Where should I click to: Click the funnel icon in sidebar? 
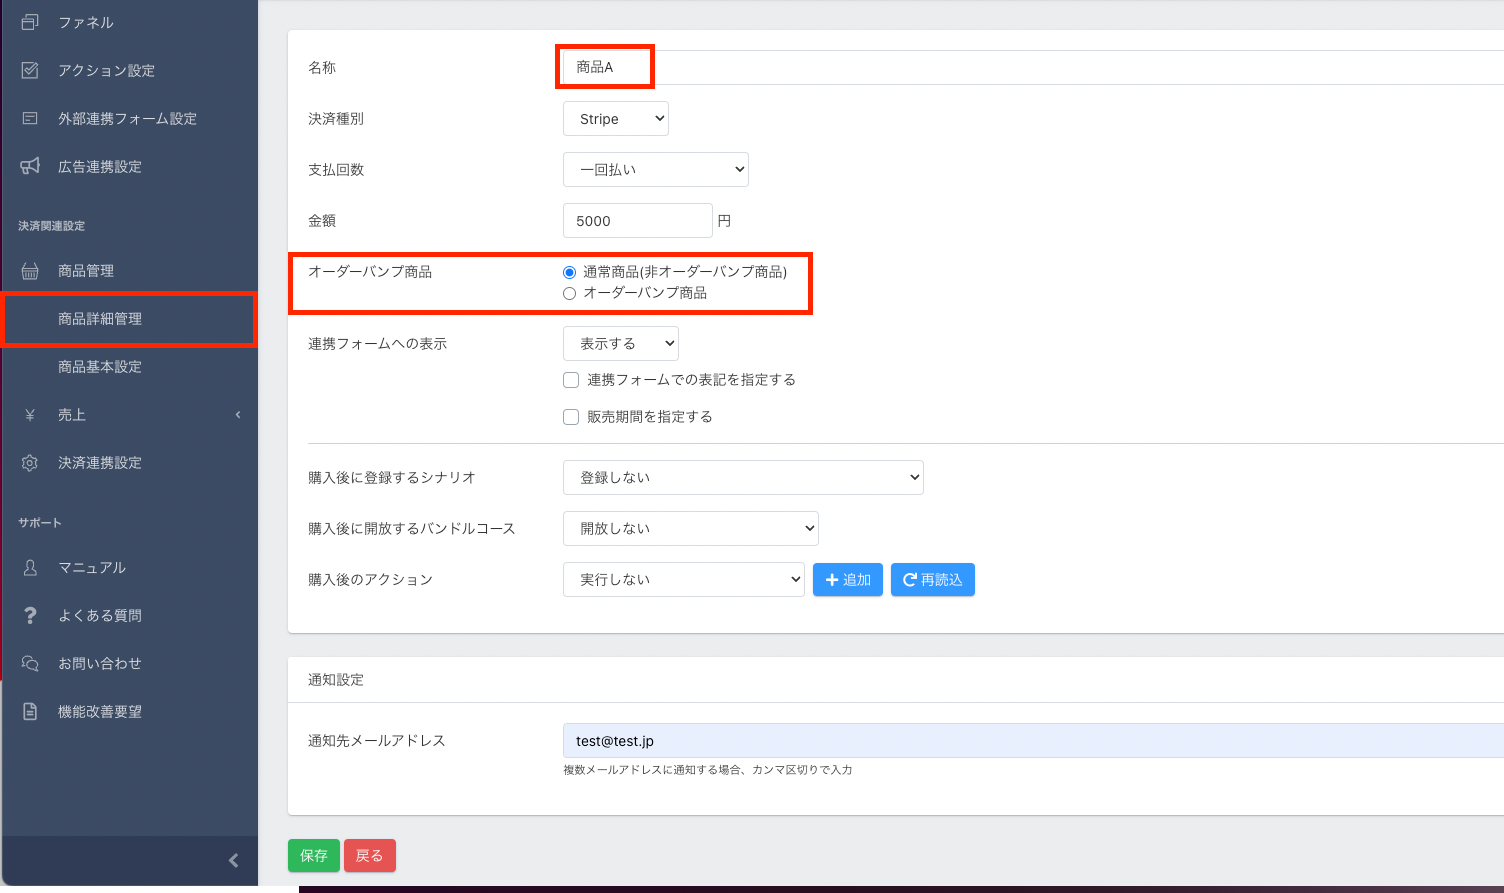click(x=30, y=22)
